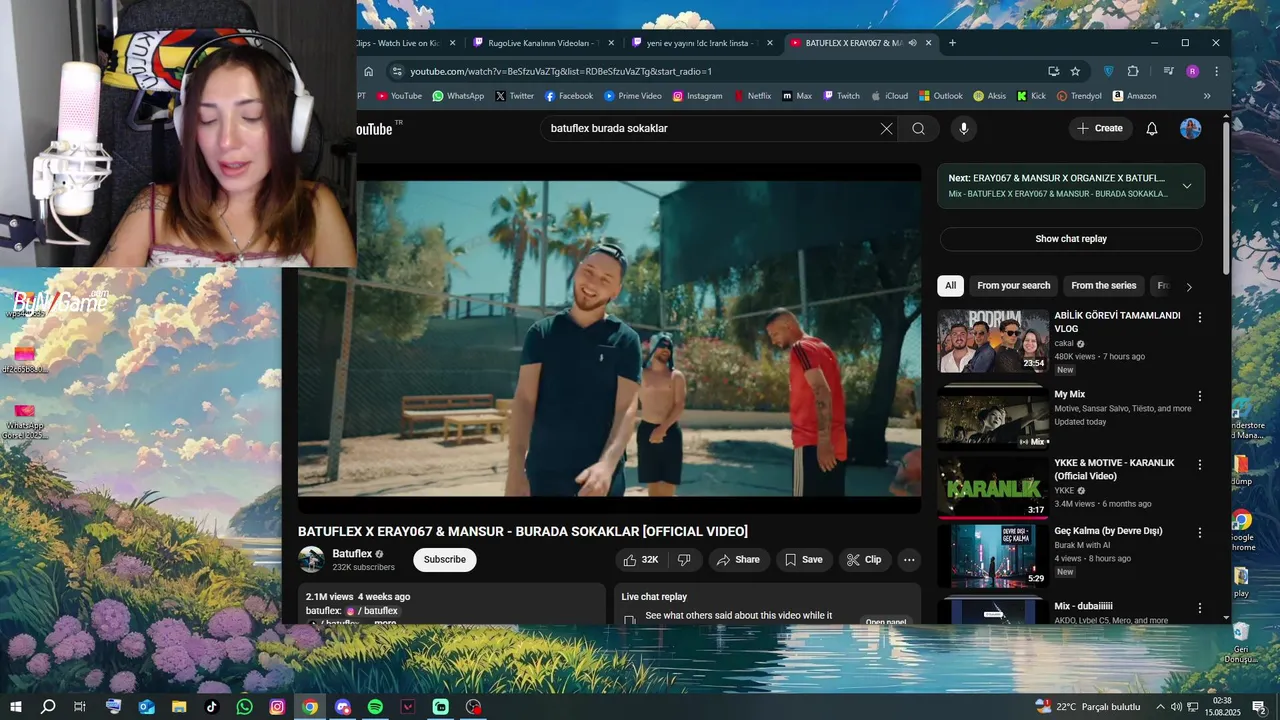This screenshot has width=1280, height=720.
Task: Switch to the RugoLive Kanalının Videoları tab
Action: [x=545, y=43]
